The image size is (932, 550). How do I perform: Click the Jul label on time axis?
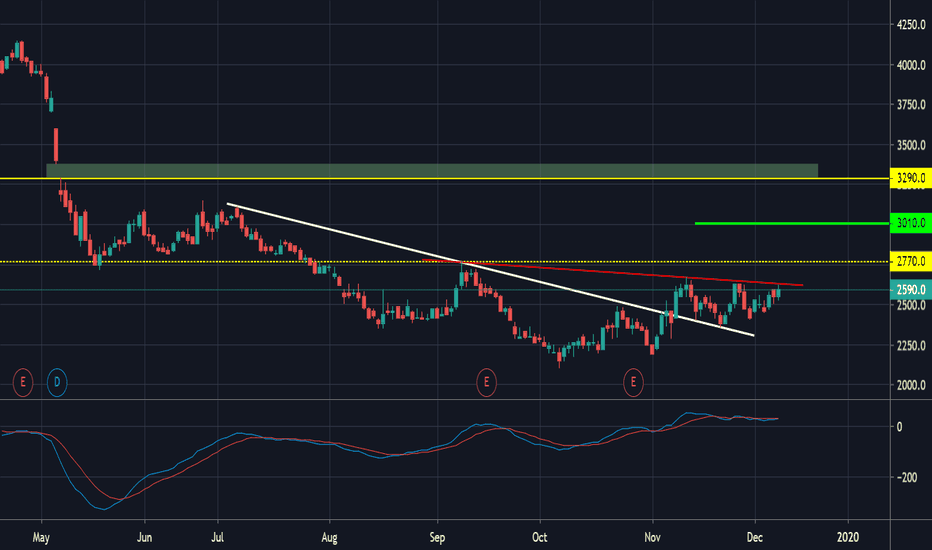click(218, 538)
